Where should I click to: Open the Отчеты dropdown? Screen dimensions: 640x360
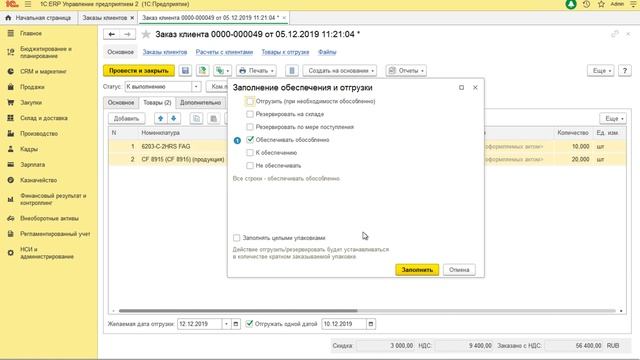(406, 71)
